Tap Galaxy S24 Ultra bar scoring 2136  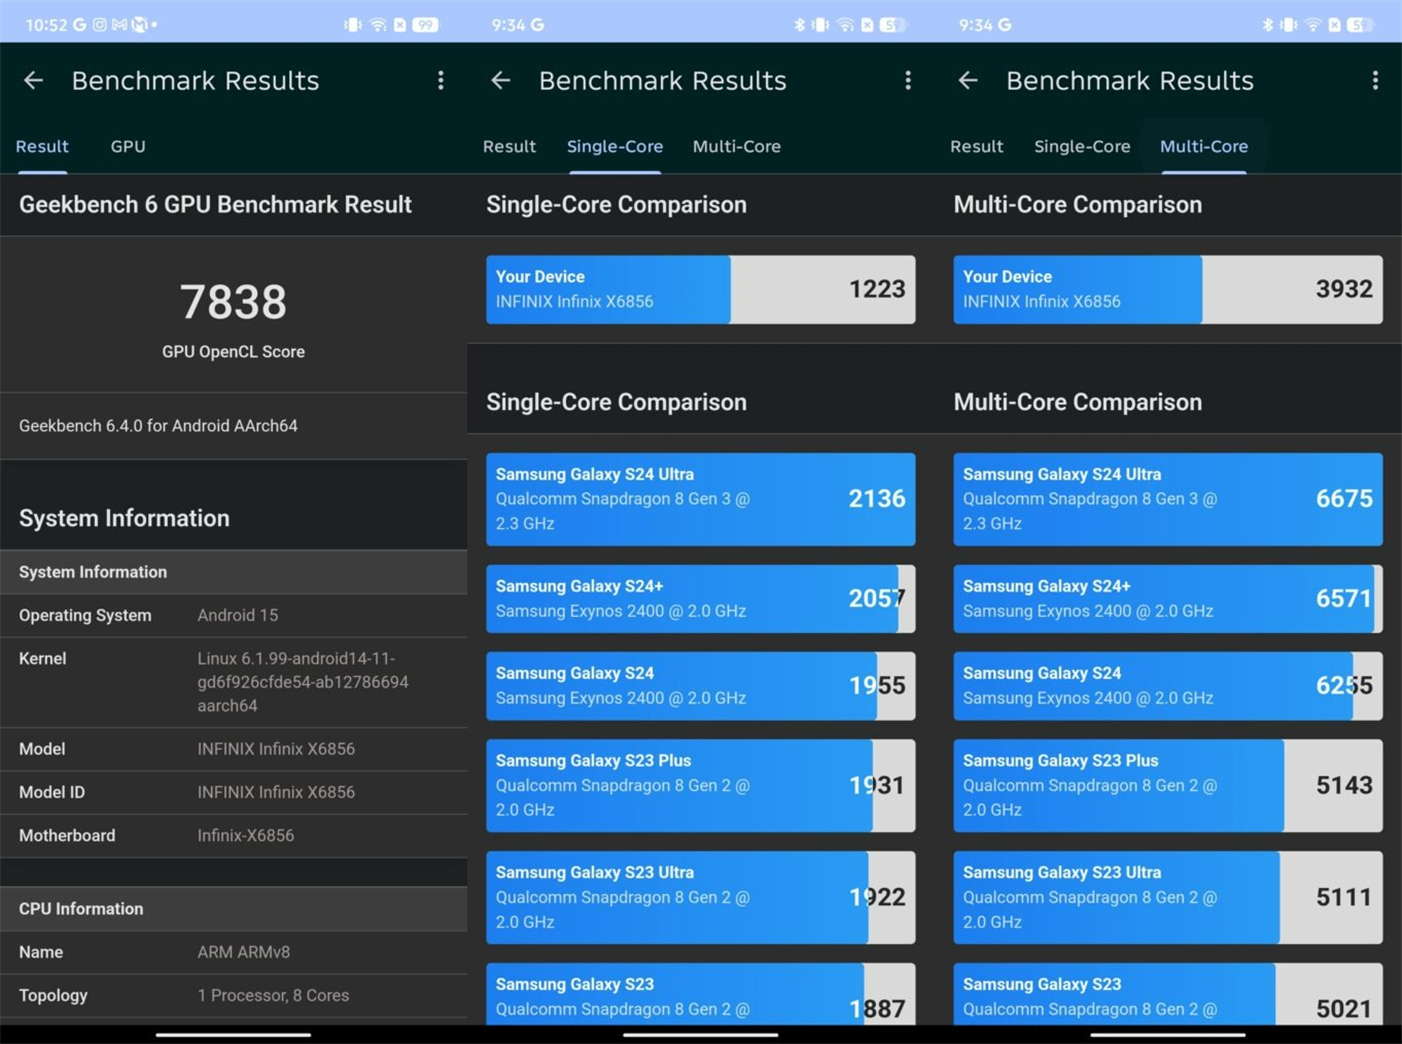[x=700, y=499]
